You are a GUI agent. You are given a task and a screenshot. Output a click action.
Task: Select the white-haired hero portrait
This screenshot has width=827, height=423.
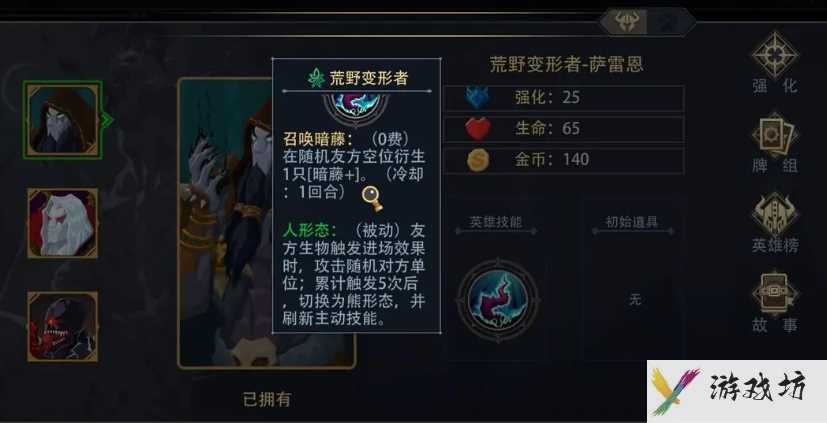click(63, 223)
